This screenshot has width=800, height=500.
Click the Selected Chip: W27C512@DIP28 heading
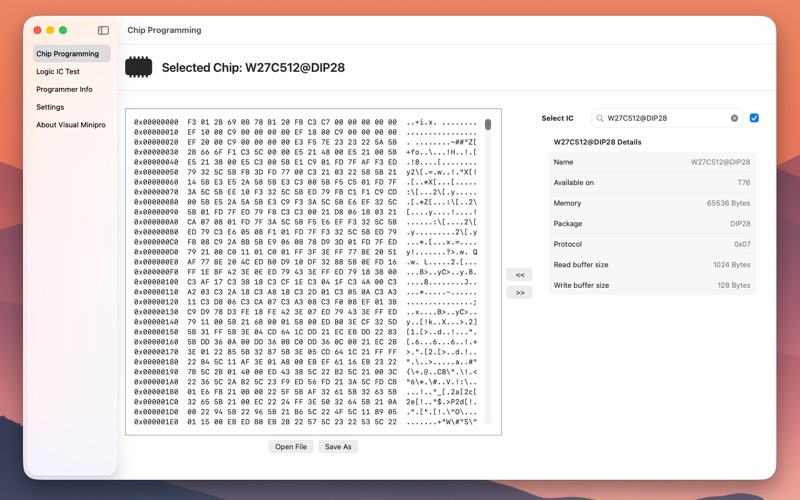[x=253, y=68]
